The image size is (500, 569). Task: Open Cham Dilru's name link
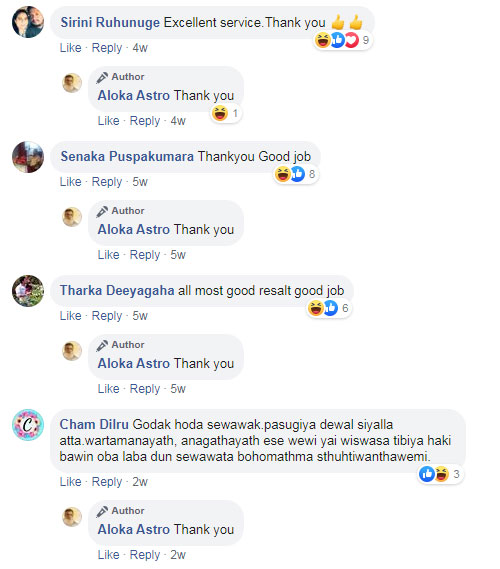(94, 424)
